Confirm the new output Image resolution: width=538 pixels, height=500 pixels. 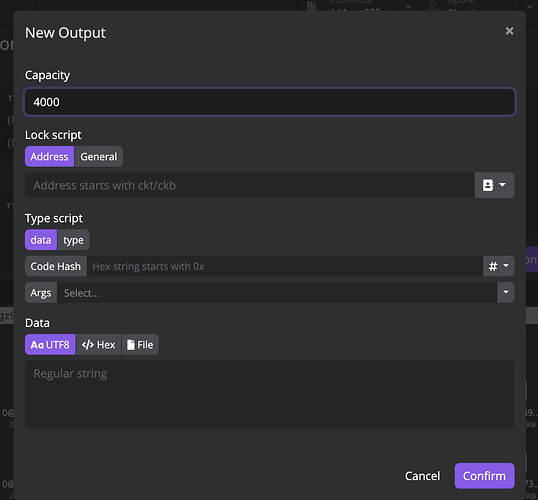coord(484,476)
